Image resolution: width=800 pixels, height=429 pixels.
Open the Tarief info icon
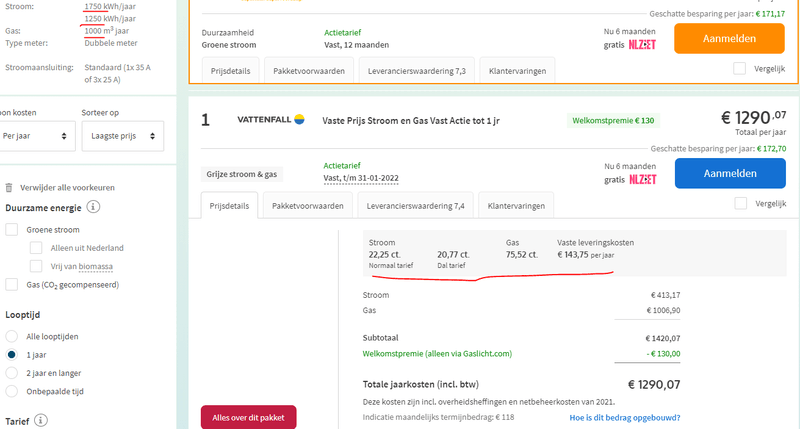coord(41,421)
